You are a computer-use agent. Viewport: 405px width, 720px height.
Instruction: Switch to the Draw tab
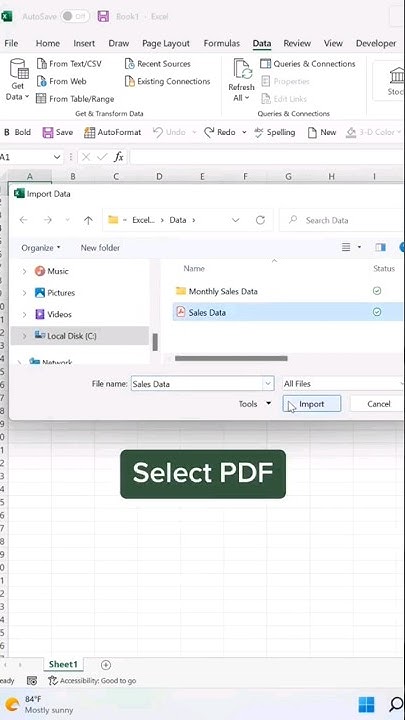tap(118, 43)
